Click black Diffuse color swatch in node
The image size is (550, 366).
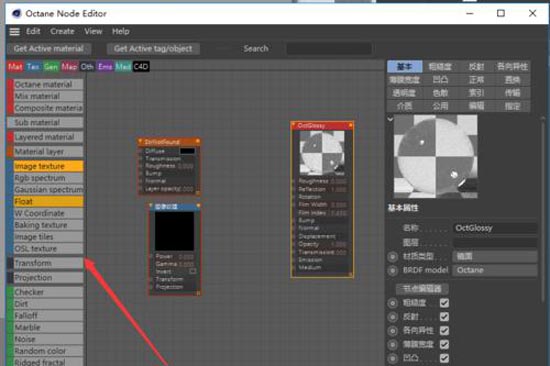point(187,151)
